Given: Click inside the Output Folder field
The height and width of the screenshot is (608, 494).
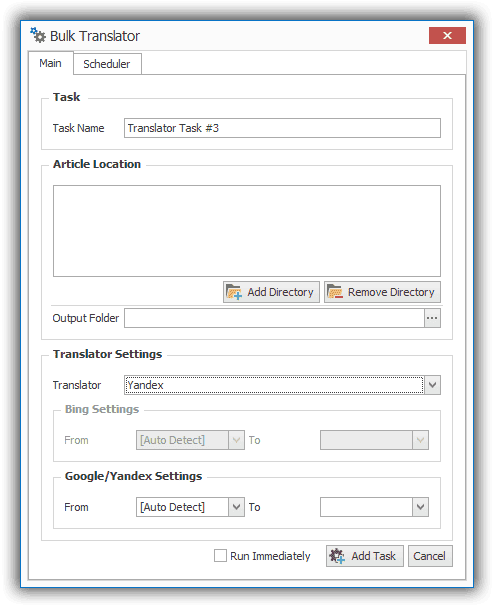Looking at the screenshot, I should [x=274, y=318].
